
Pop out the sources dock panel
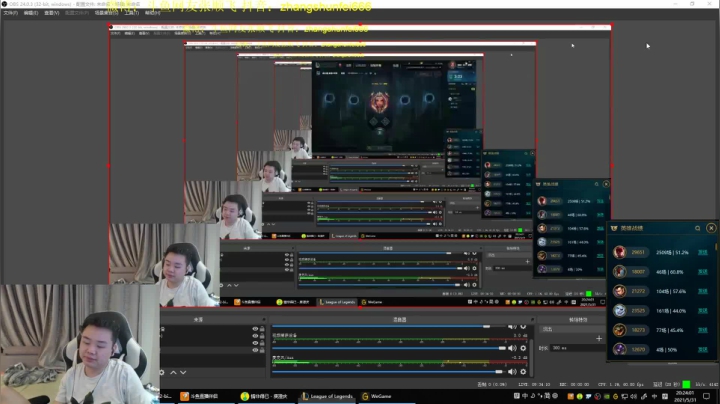pos(264,320)
